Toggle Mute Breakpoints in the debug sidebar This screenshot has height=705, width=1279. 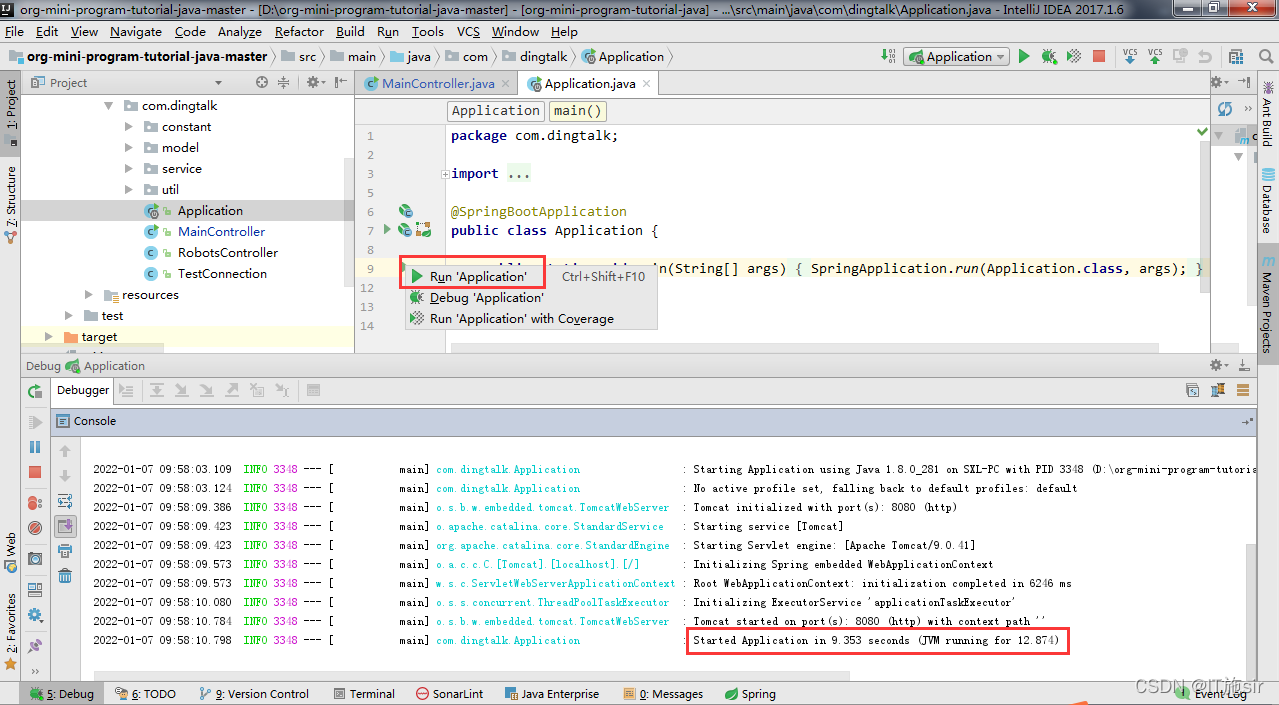(35, 528)
